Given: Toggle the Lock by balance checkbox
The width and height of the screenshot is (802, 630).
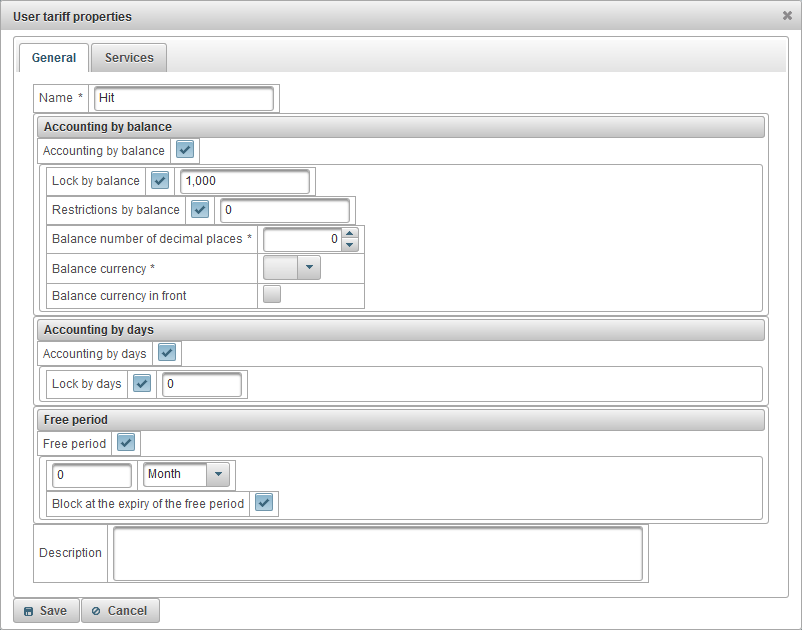Looking at the screenshot, I should [x=160, y=181].
